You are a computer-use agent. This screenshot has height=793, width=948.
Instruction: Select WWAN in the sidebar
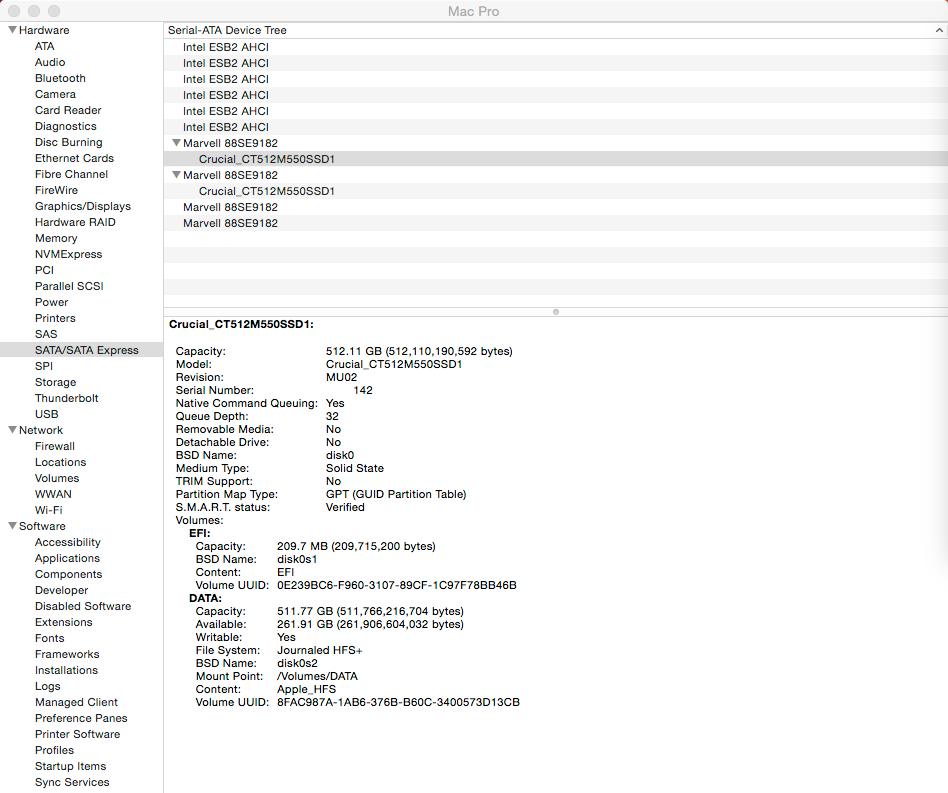click(53, 494)
